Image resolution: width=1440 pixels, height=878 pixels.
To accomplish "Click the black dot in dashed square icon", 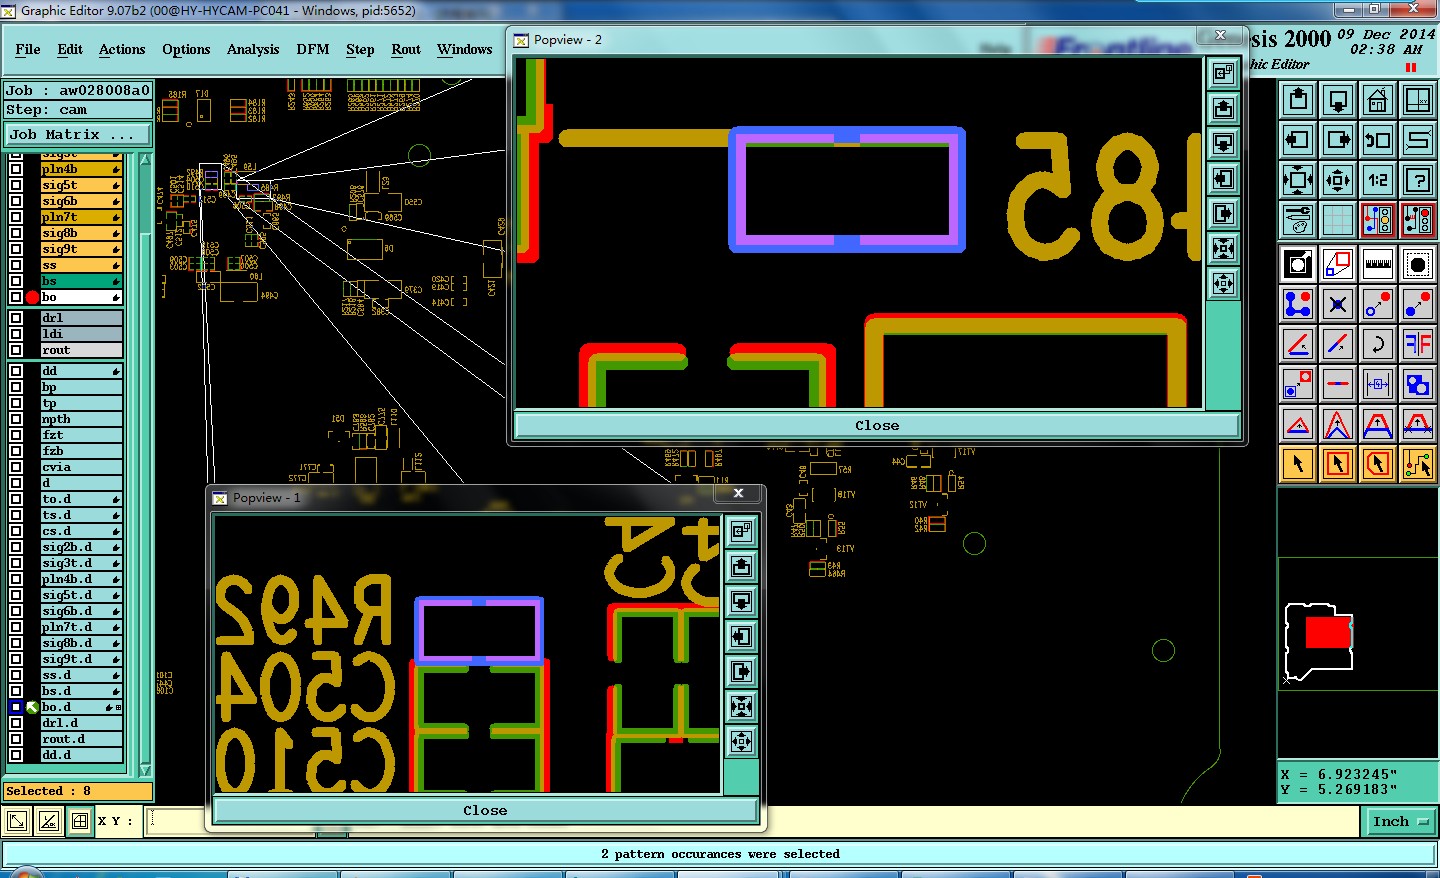I will (1418, 264).
